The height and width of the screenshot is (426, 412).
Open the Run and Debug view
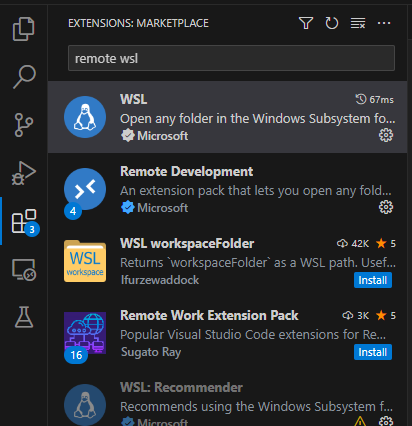[24, 173]
